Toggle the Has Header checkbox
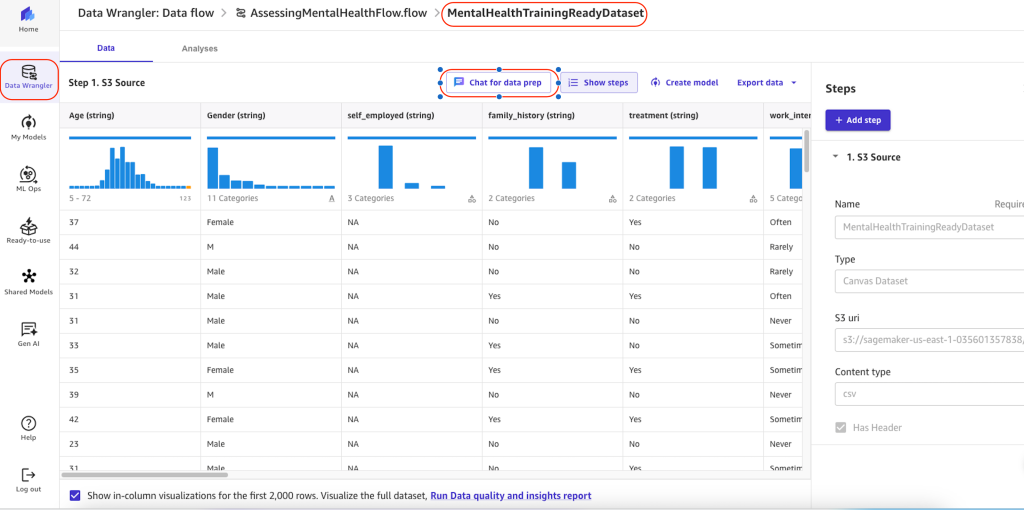This screenshot has height=510, width=1024. coord(840,428)
